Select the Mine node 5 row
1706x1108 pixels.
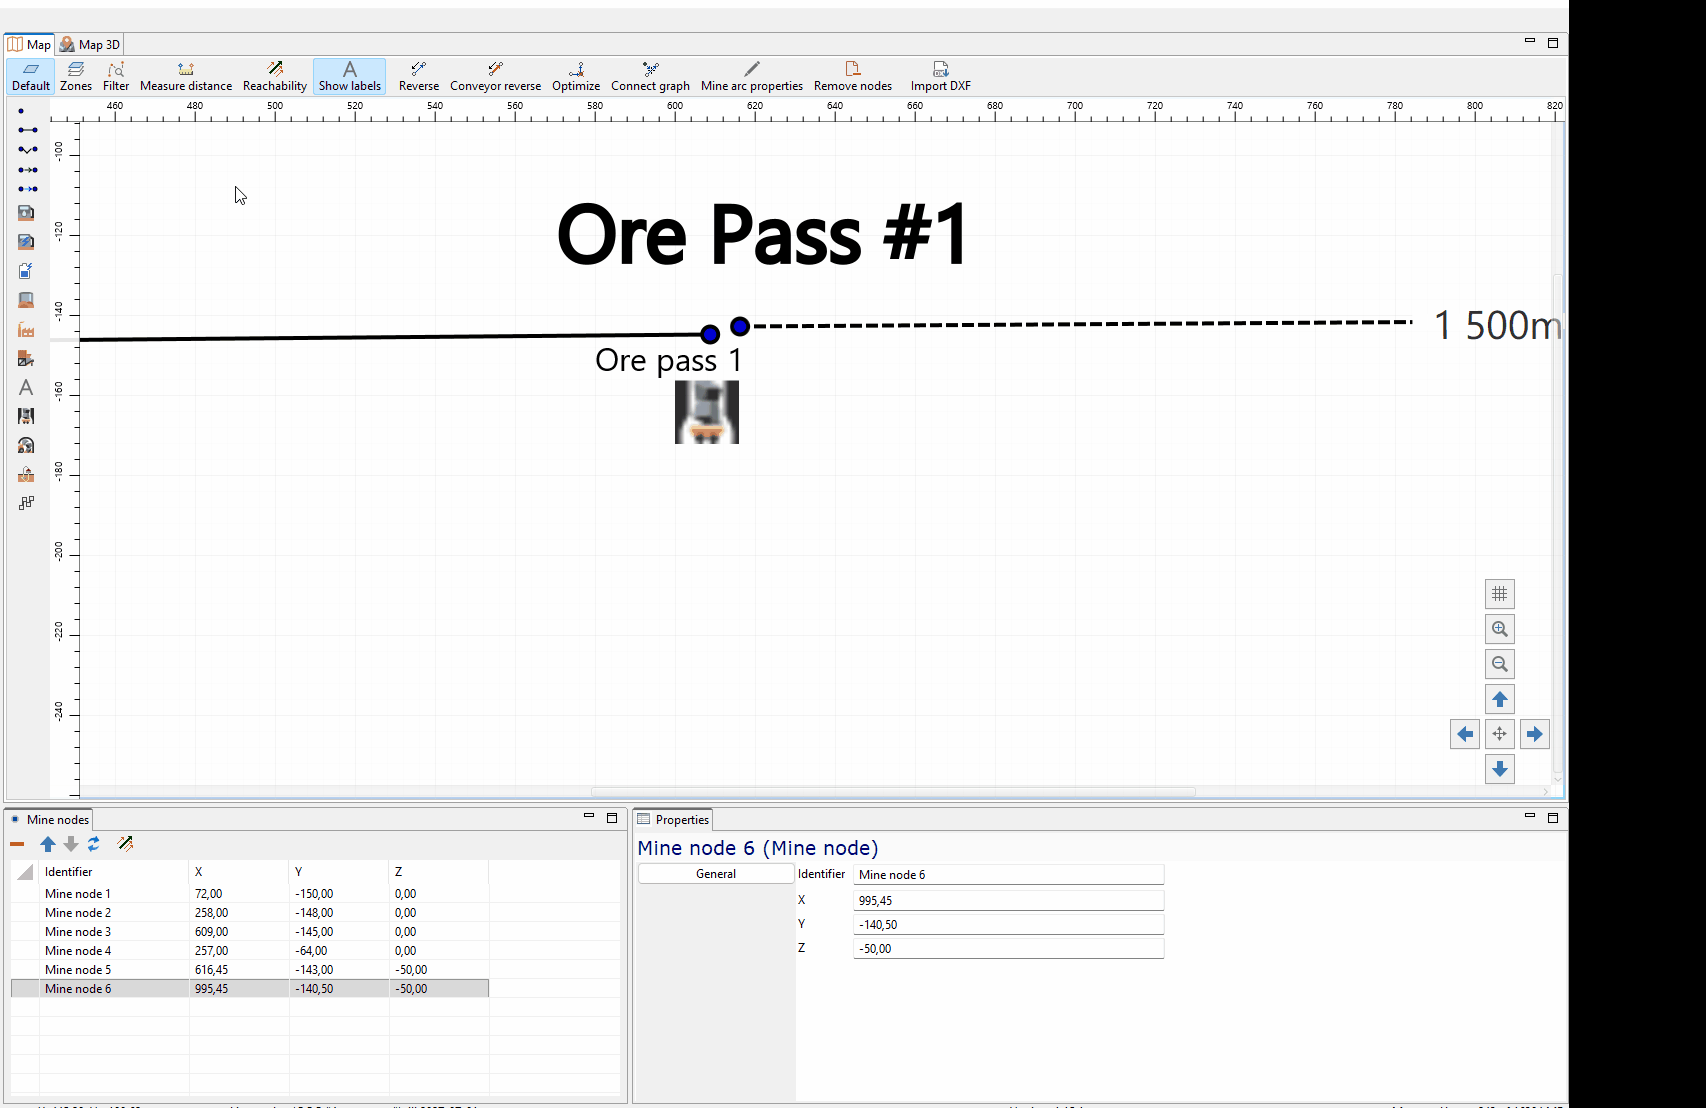pos(250,970)
